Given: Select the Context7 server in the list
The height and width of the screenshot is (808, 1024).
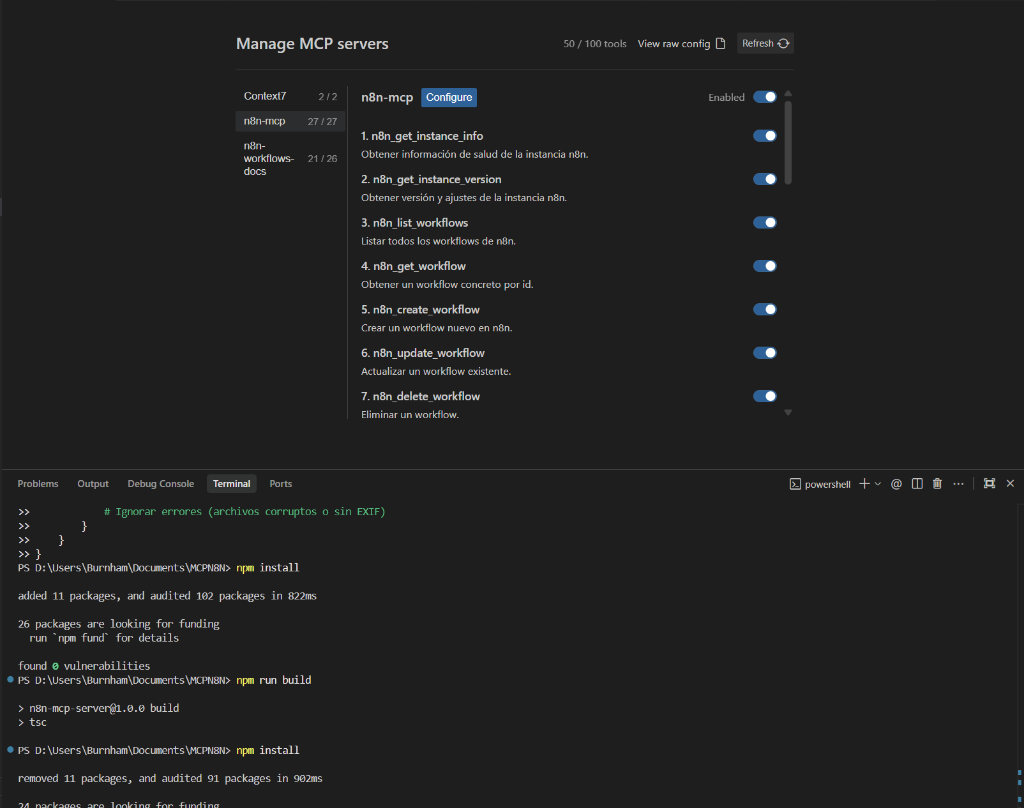Looking at the screenshot, I should [290, 96].
